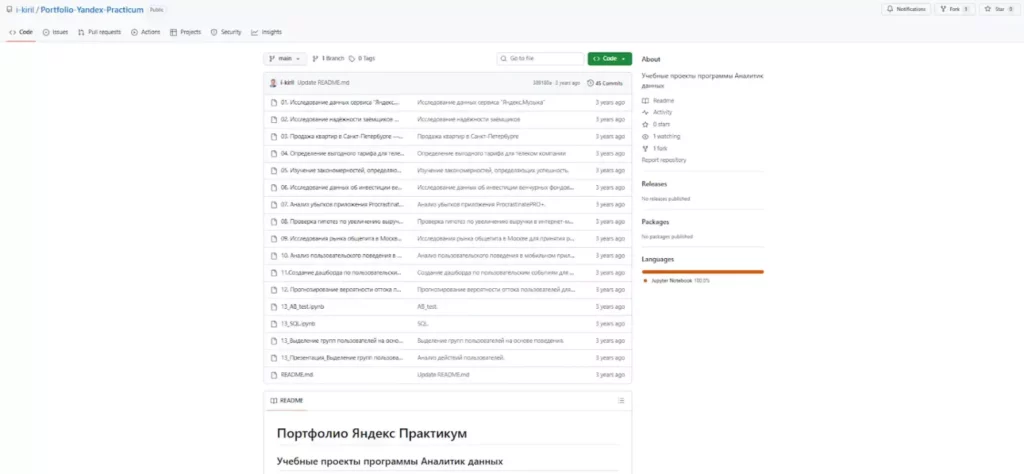This screenshot has width=1024, height=474.
Task: Open the 1 watching link in About
Action: coord(661,136)
